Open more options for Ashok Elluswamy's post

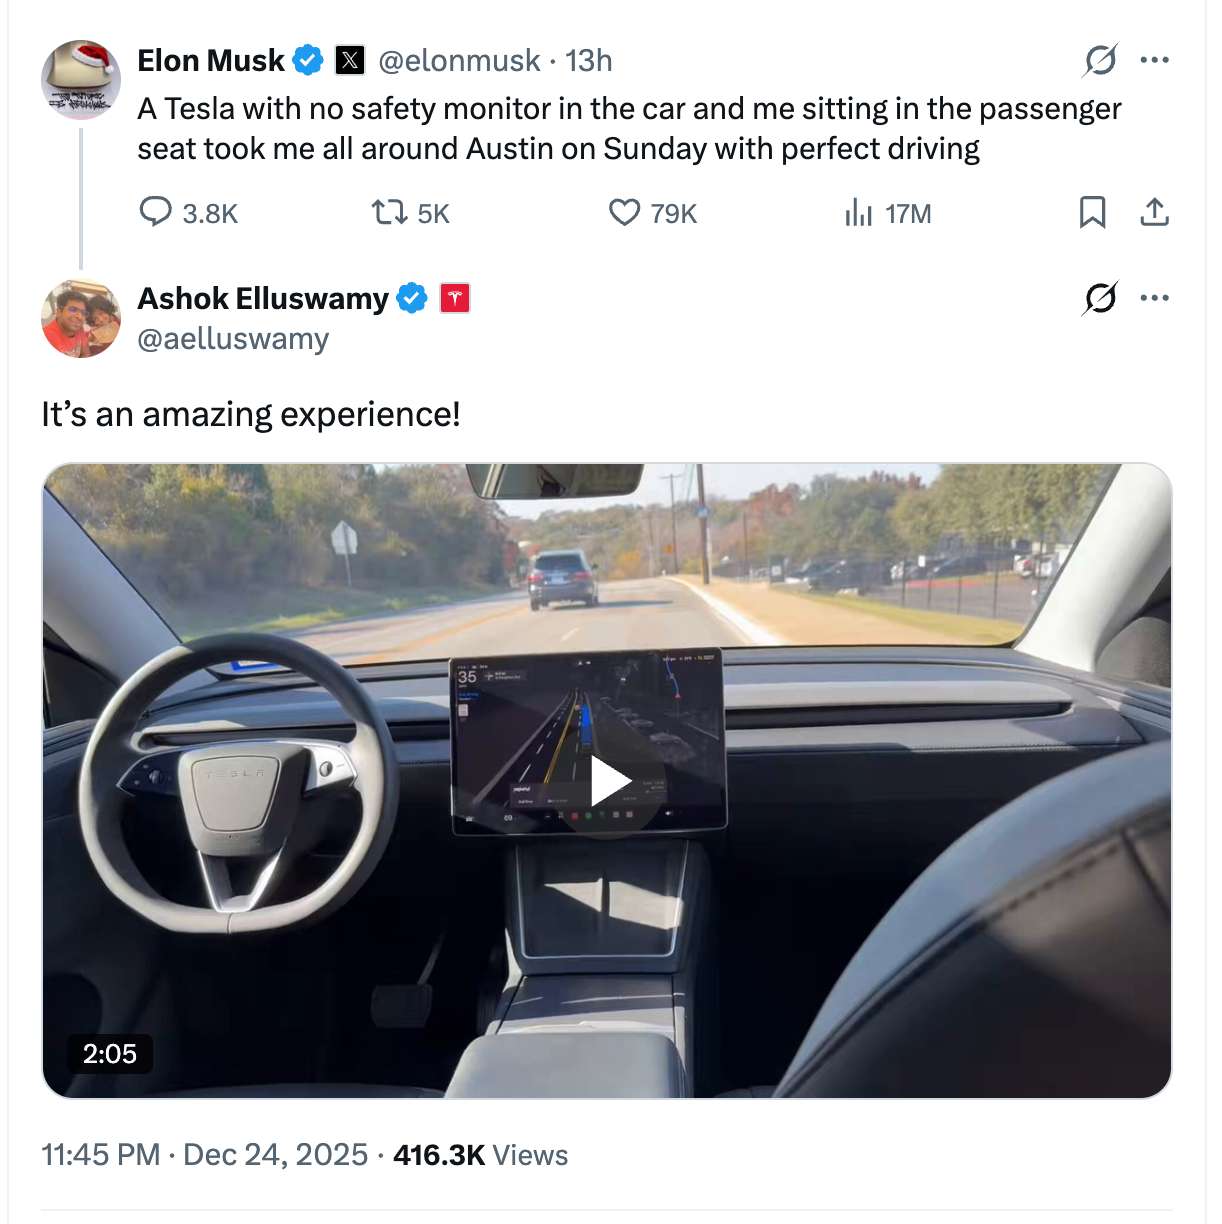[1154, 298]
